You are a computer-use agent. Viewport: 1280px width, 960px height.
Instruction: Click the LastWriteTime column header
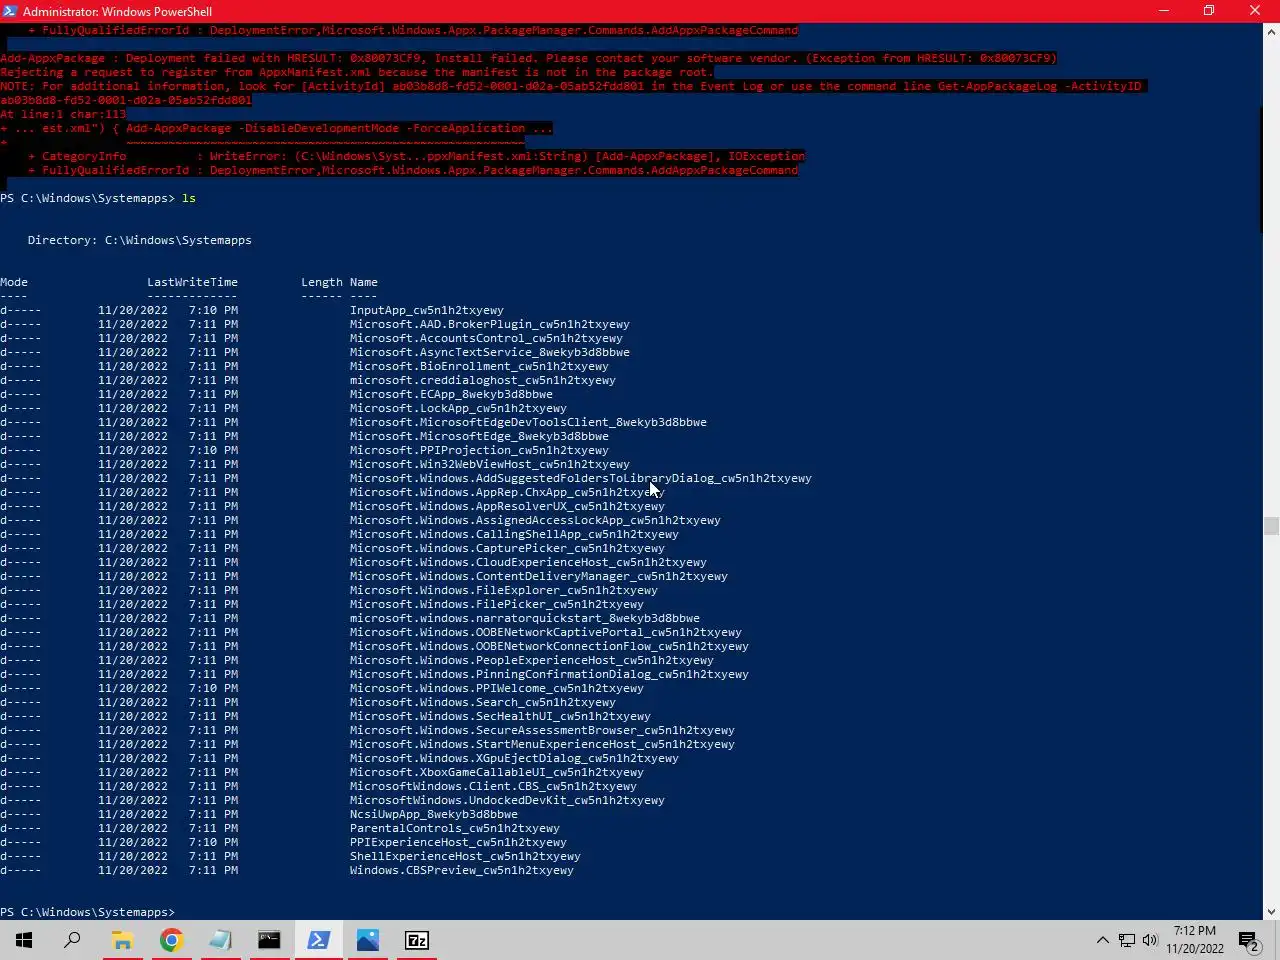tap(192, 282)
